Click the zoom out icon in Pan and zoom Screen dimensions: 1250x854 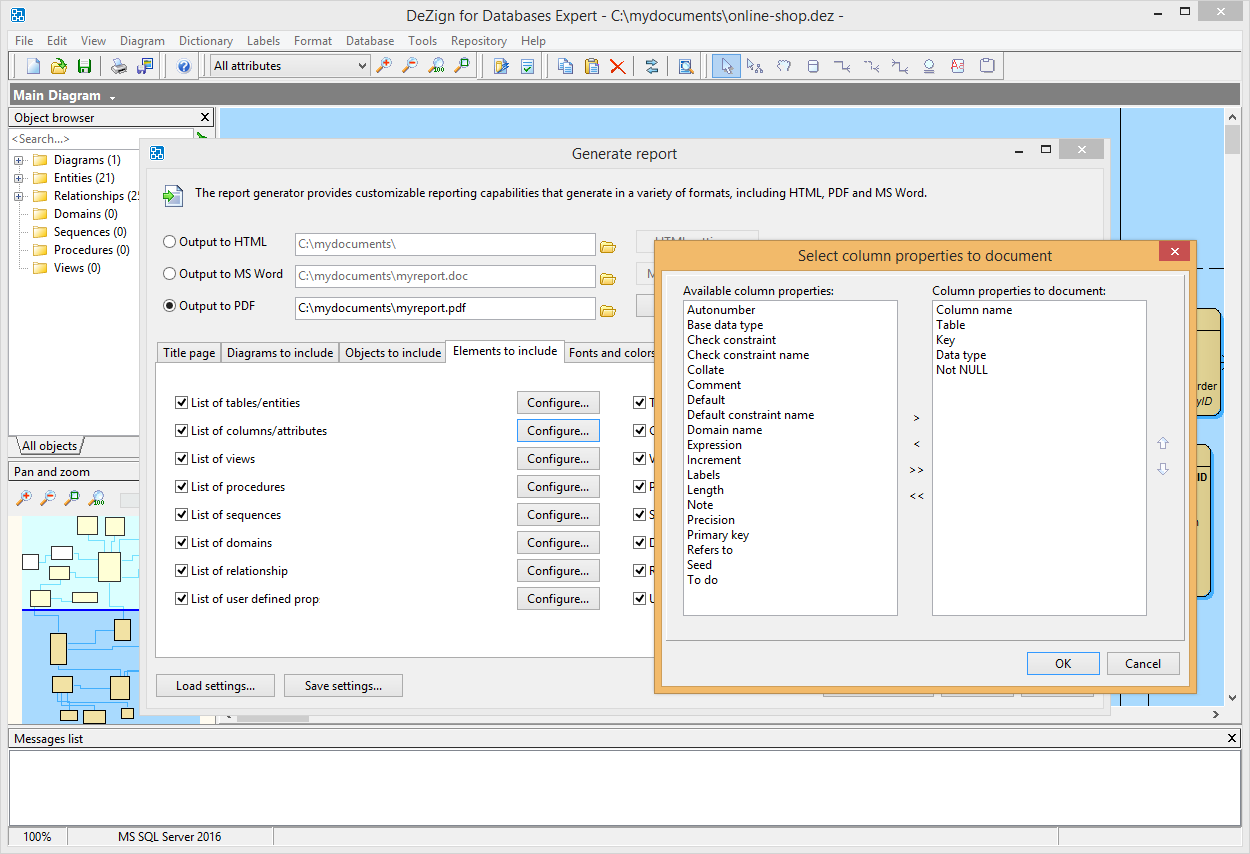pyautogui.click(x=48, y=498)
